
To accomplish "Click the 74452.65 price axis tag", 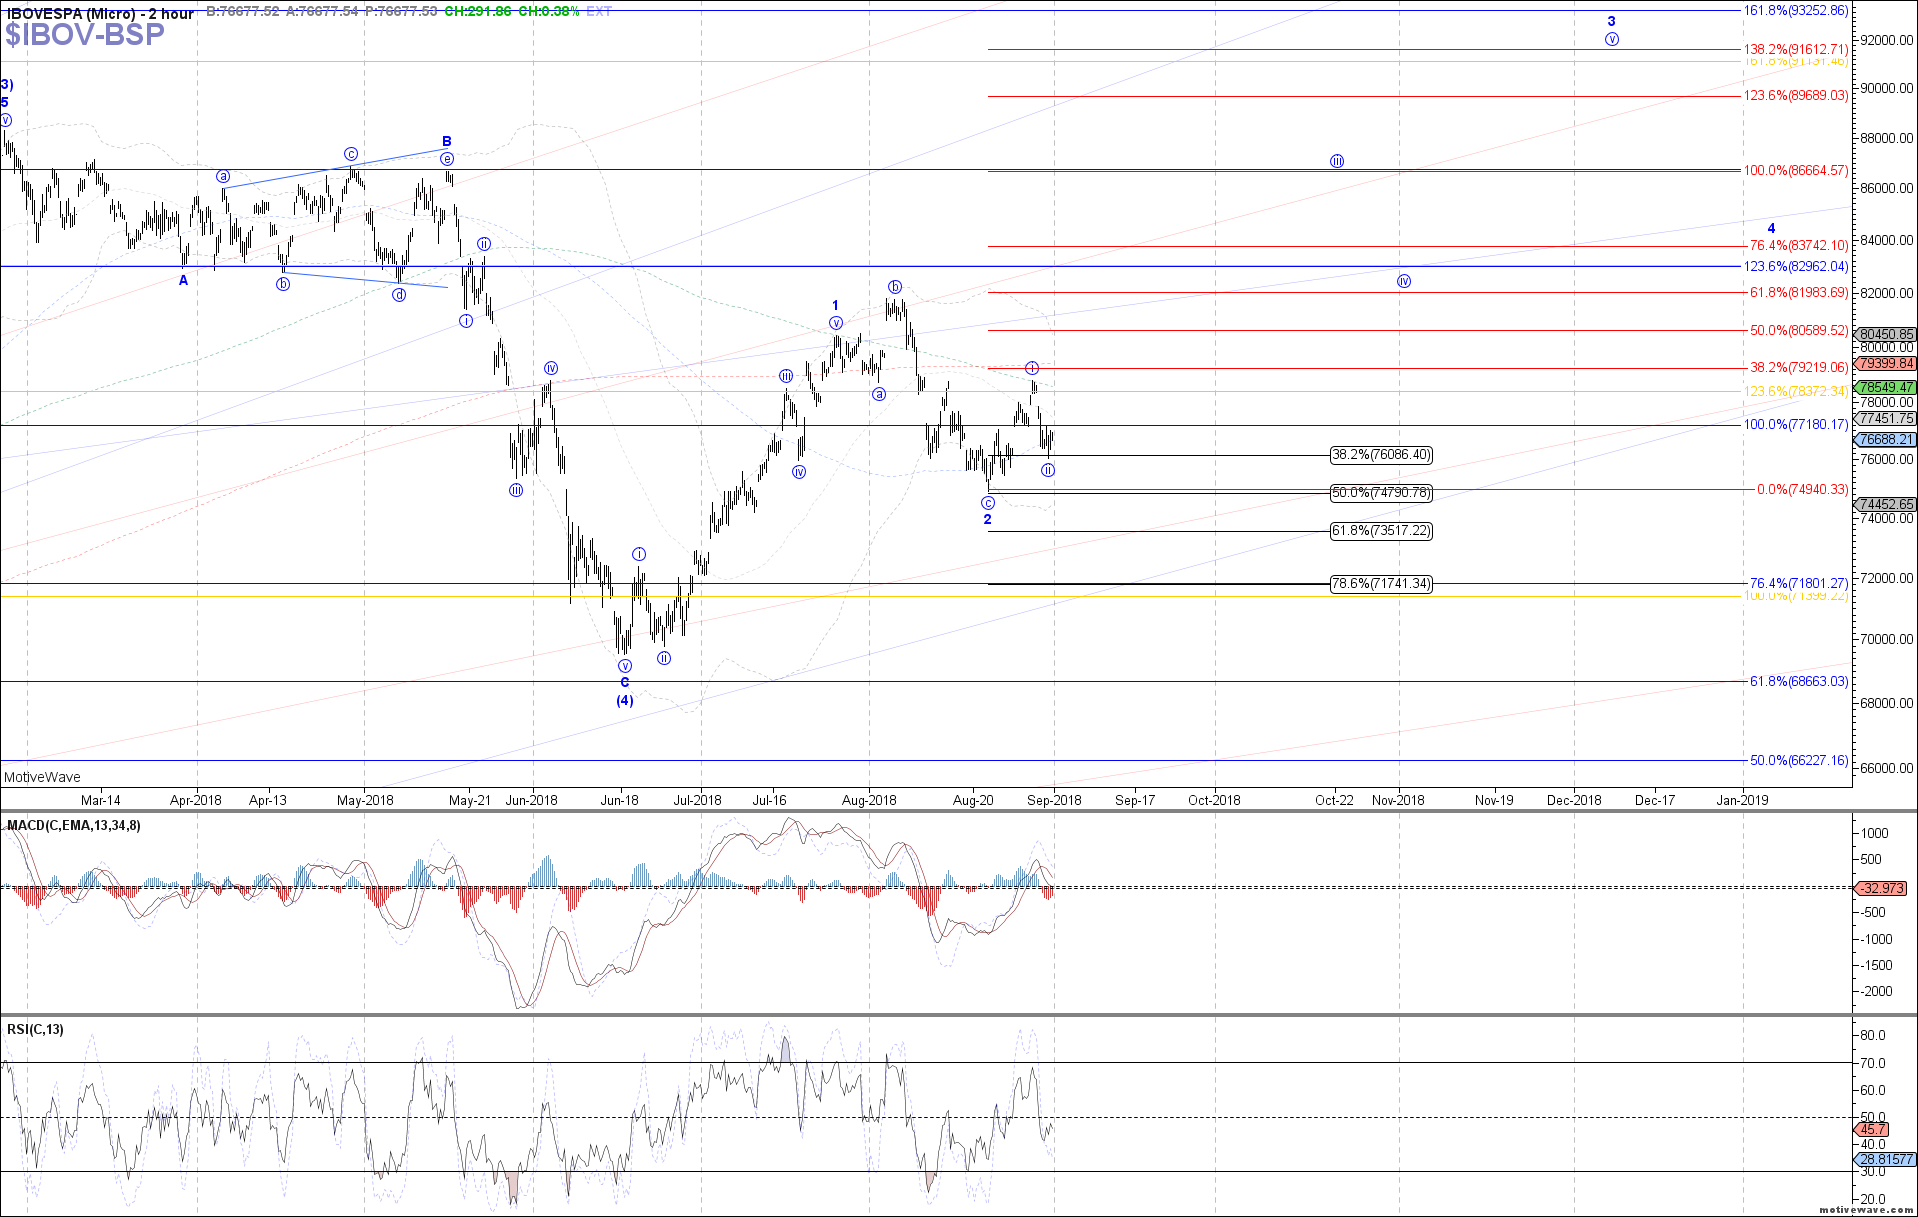I will (x=1886, y=505).
